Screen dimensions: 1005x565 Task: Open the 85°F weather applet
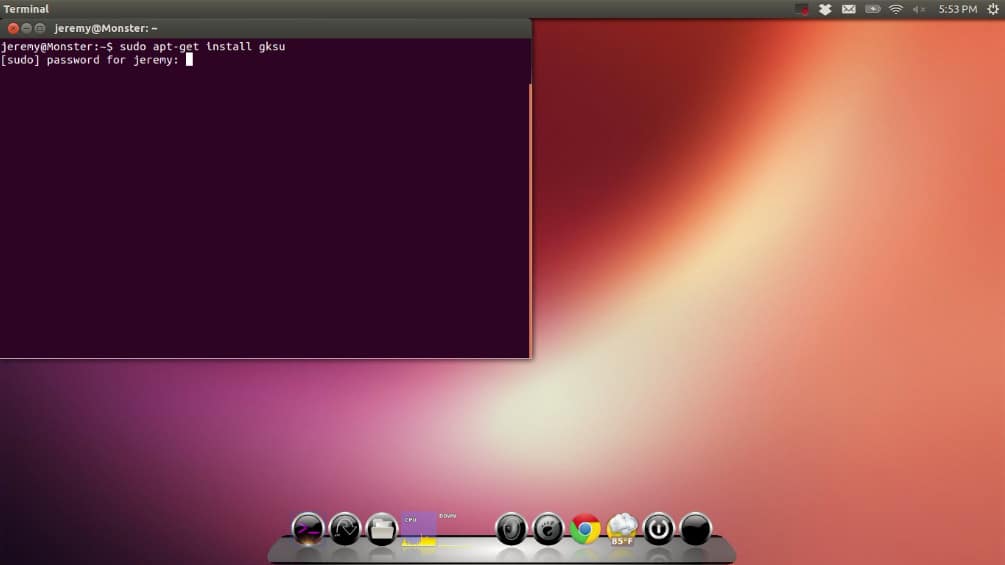coord(622,529)
